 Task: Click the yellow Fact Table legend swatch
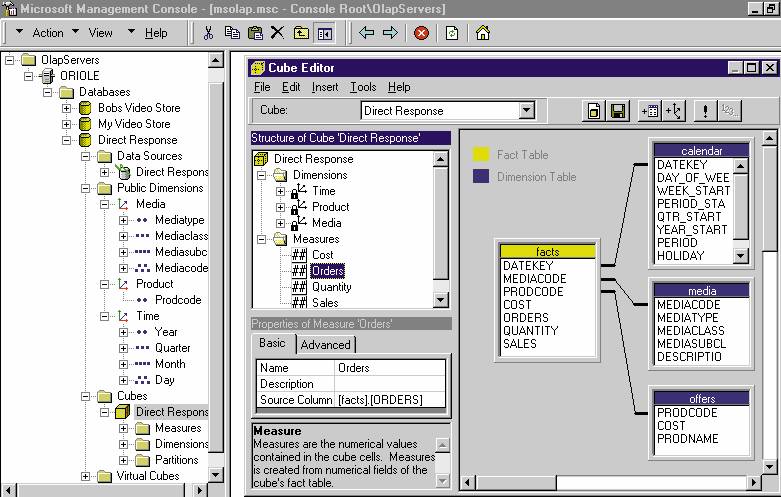(x=481, y=154)
